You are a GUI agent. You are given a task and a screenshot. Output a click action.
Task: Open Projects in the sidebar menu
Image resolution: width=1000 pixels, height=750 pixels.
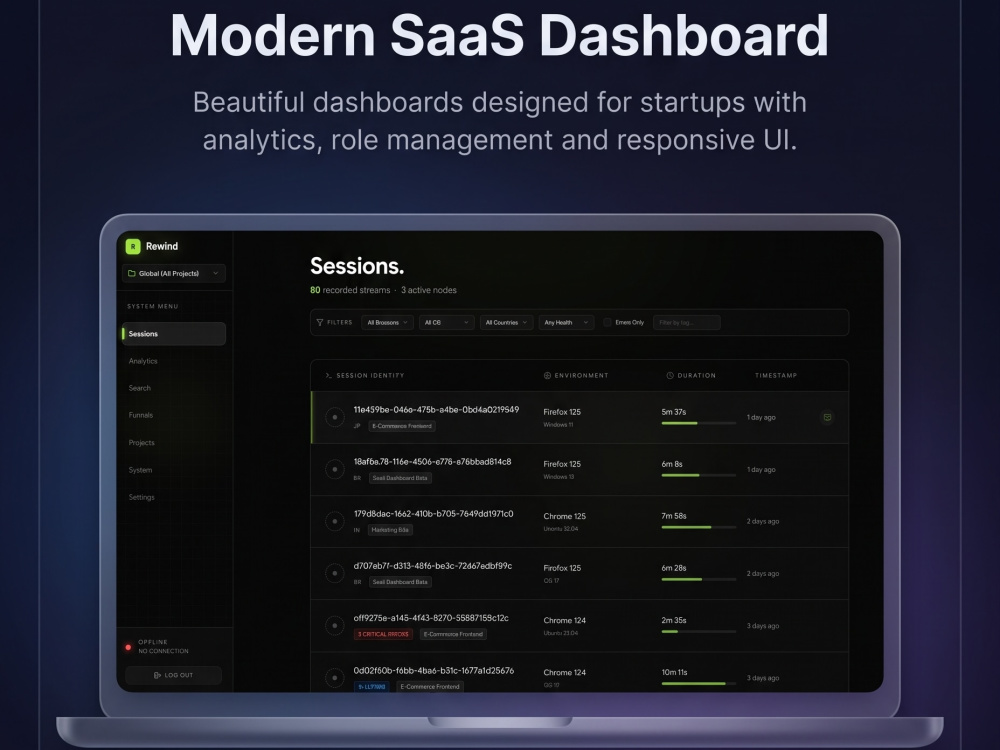[x=142, y=443]
